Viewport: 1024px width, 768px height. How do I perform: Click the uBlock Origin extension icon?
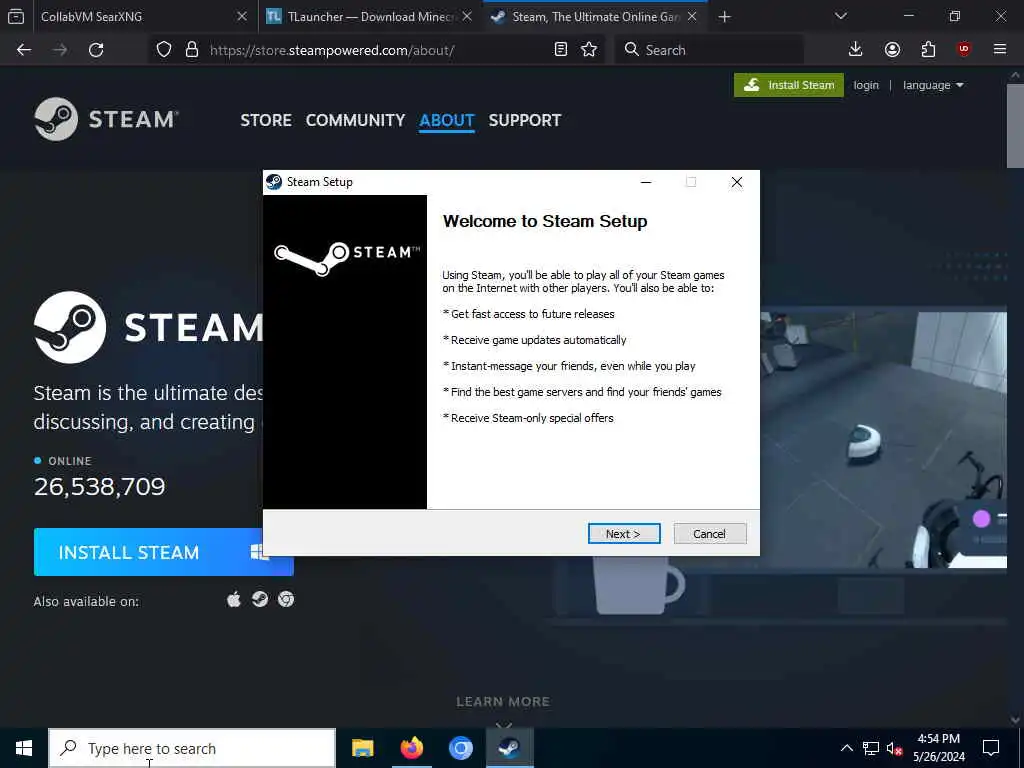point(964,50)
